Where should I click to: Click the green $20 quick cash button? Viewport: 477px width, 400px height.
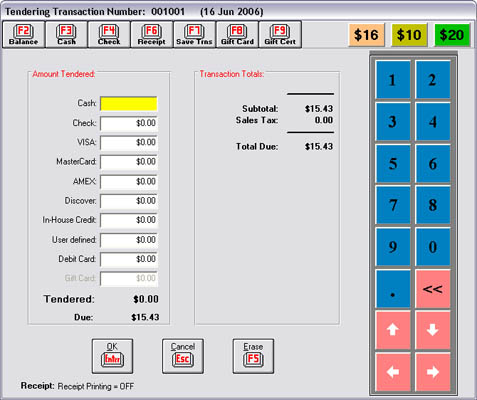pos(452,35)
